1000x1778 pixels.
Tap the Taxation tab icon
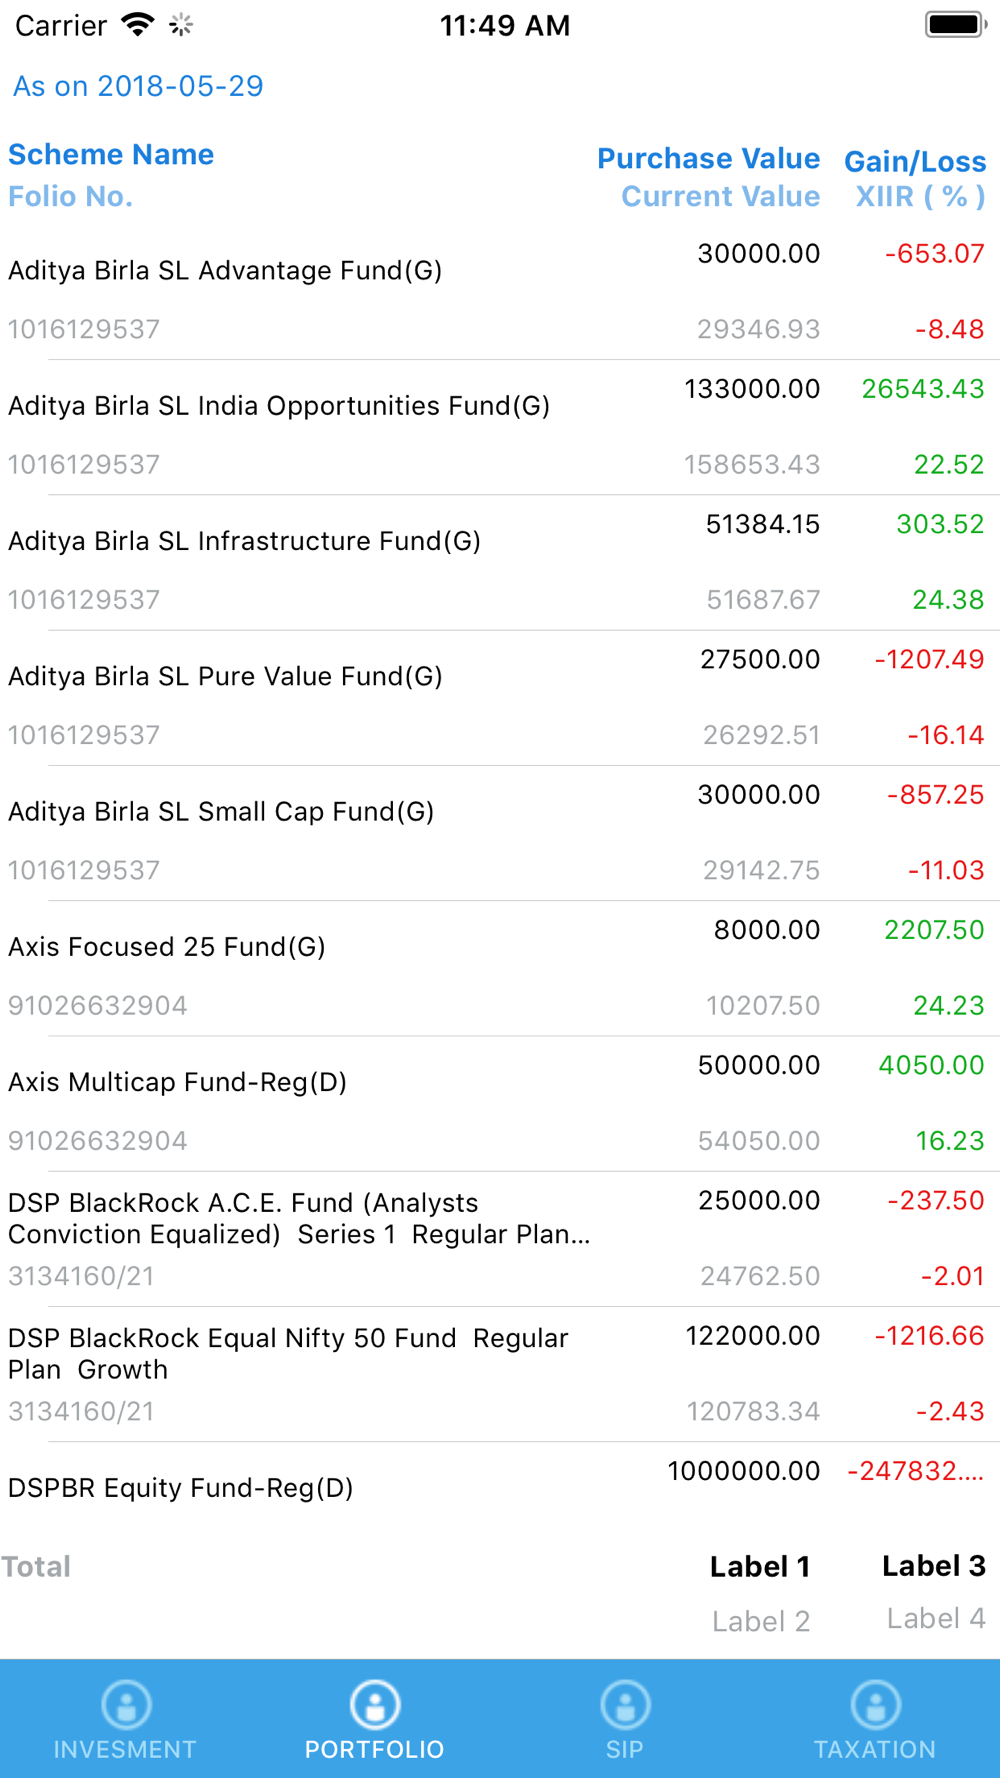click(x=875, y=1705)
